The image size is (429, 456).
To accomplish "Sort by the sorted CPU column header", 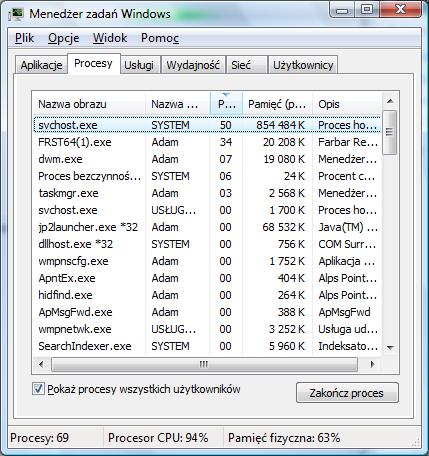I will 226,104.
